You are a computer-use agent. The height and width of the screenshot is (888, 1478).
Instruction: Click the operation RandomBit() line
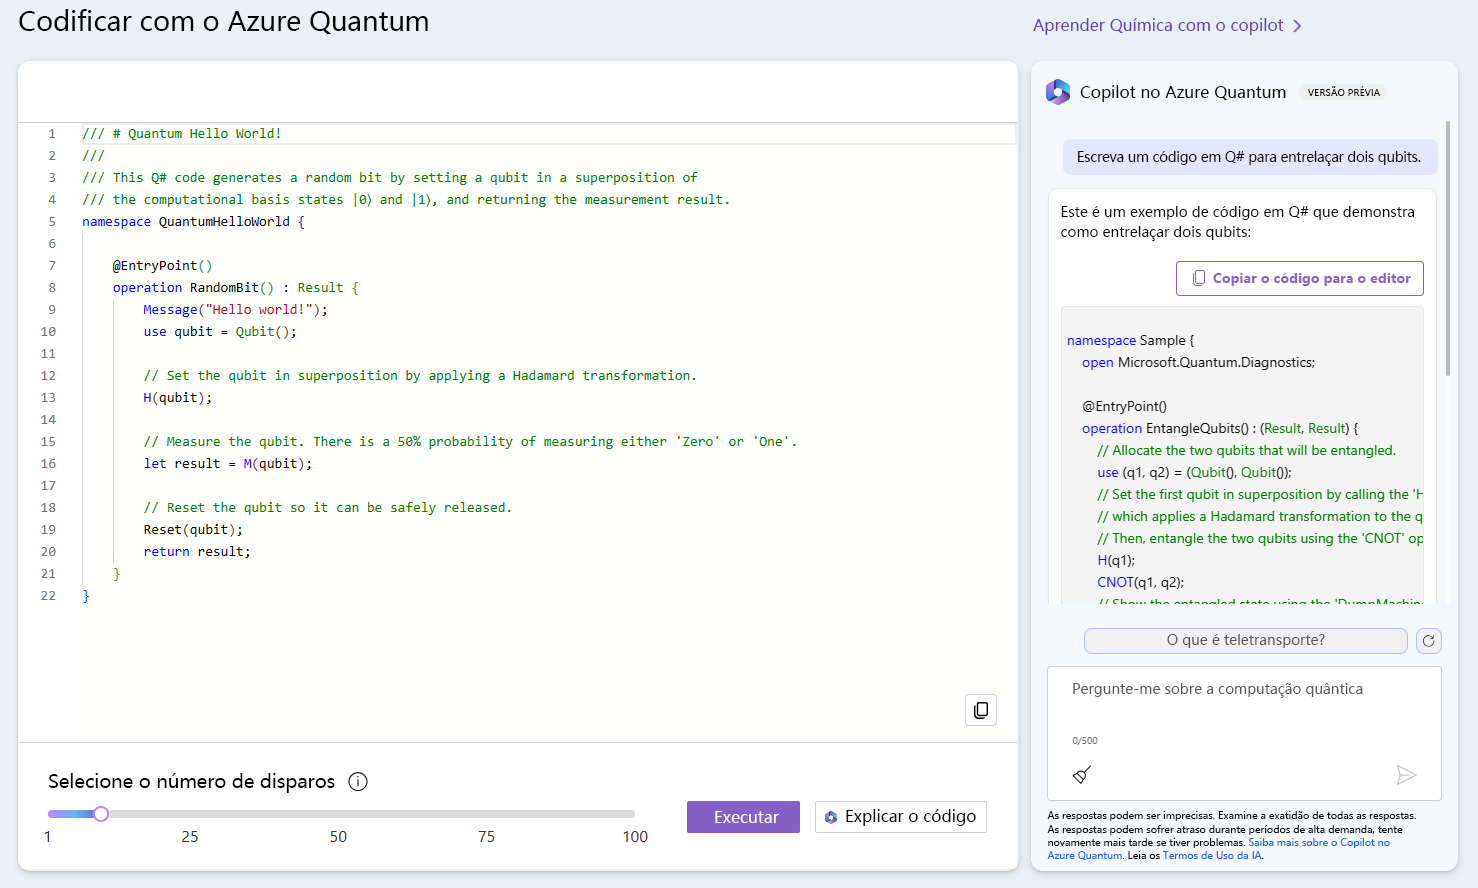(235, 288)
